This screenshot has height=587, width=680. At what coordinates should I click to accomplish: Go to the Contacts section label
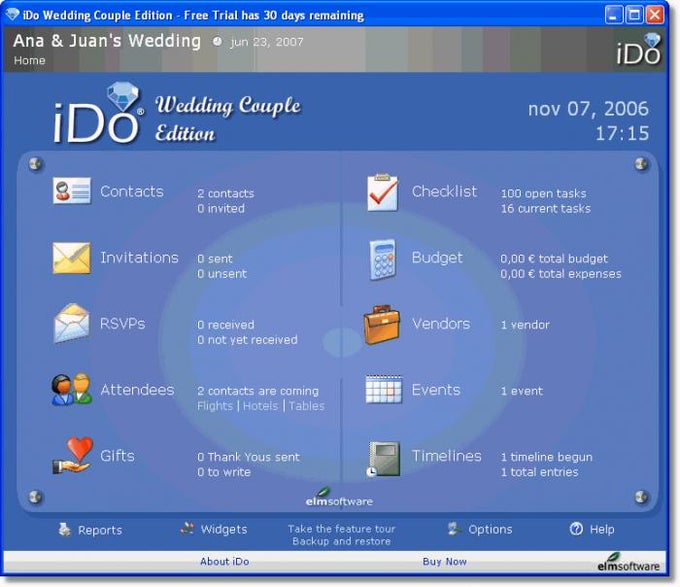click(x=132, y=191)
